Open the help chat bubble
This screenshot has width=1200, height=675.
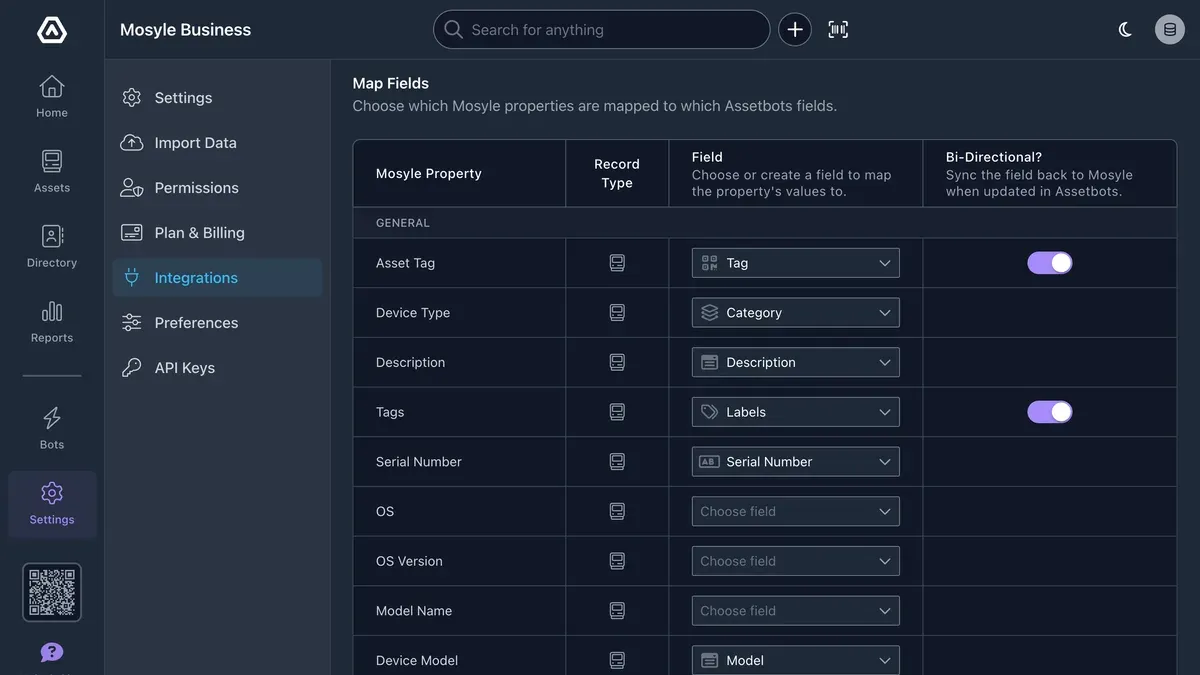pos(52,652)
